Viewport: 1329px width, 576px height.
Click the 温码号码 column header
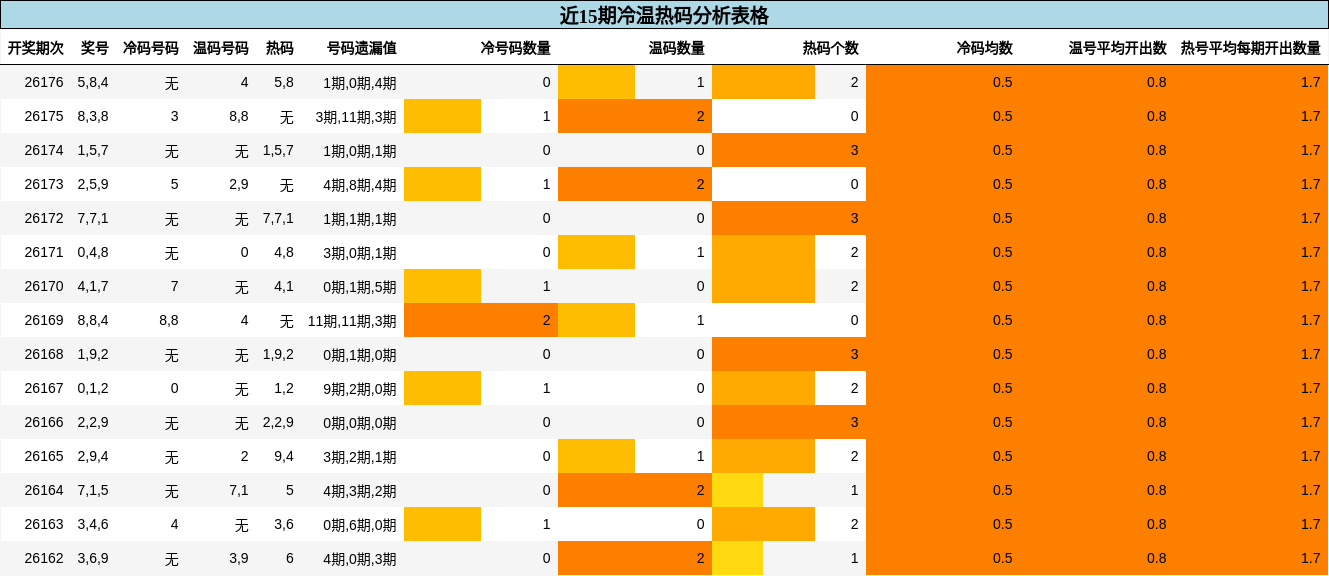[x=221, y=48]
